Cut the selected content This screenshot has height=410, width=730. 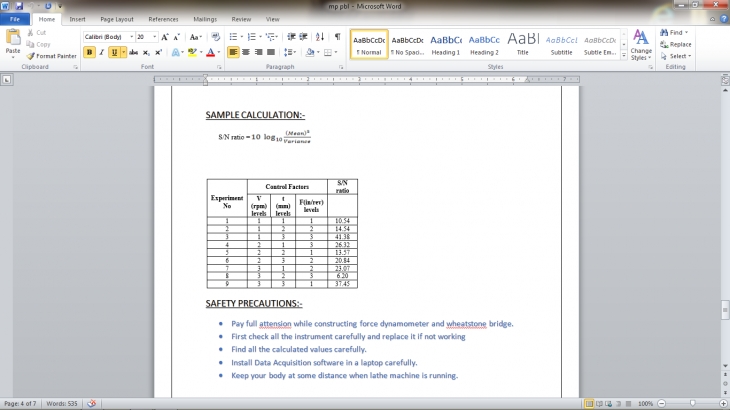pyautogui.click(x=36, y=33)
